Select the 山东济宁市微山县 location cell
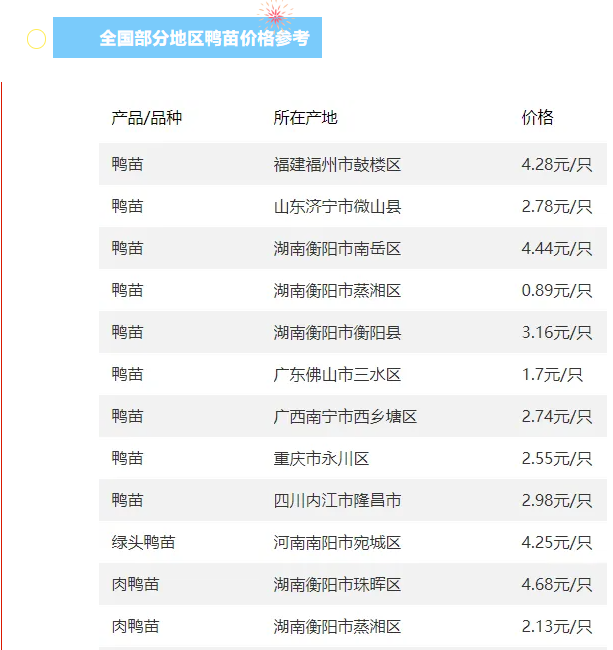This screenshot has width=613, height=650. point(337,207)
